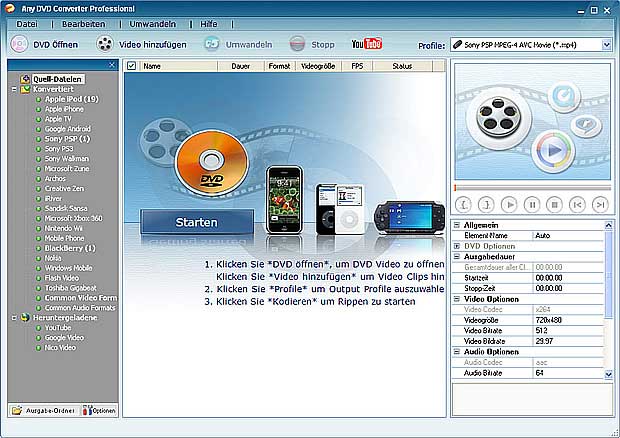Set end mark with right bracket button
The width and height of the screenshot is (620, 438).
tap(486, 204)
